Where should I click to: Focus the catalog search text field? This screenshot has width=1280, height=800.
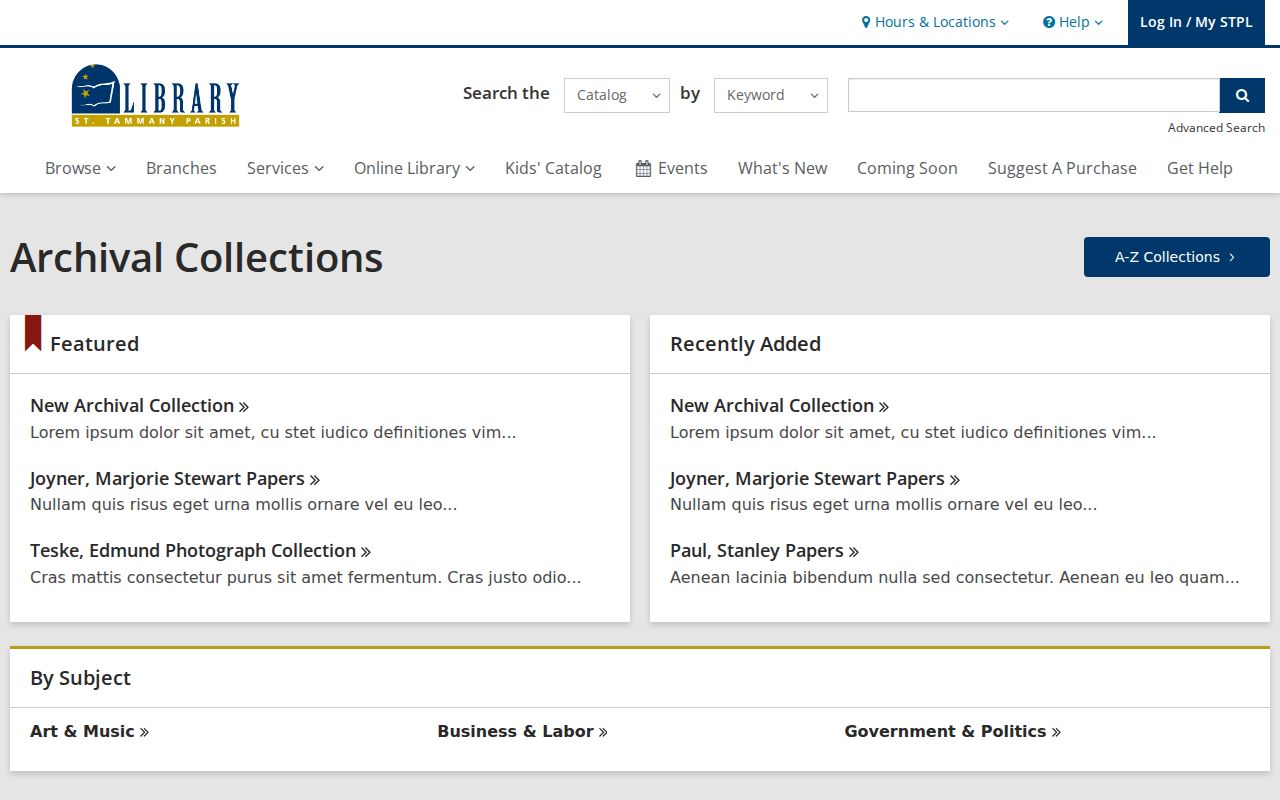[x=1034, y=95]
